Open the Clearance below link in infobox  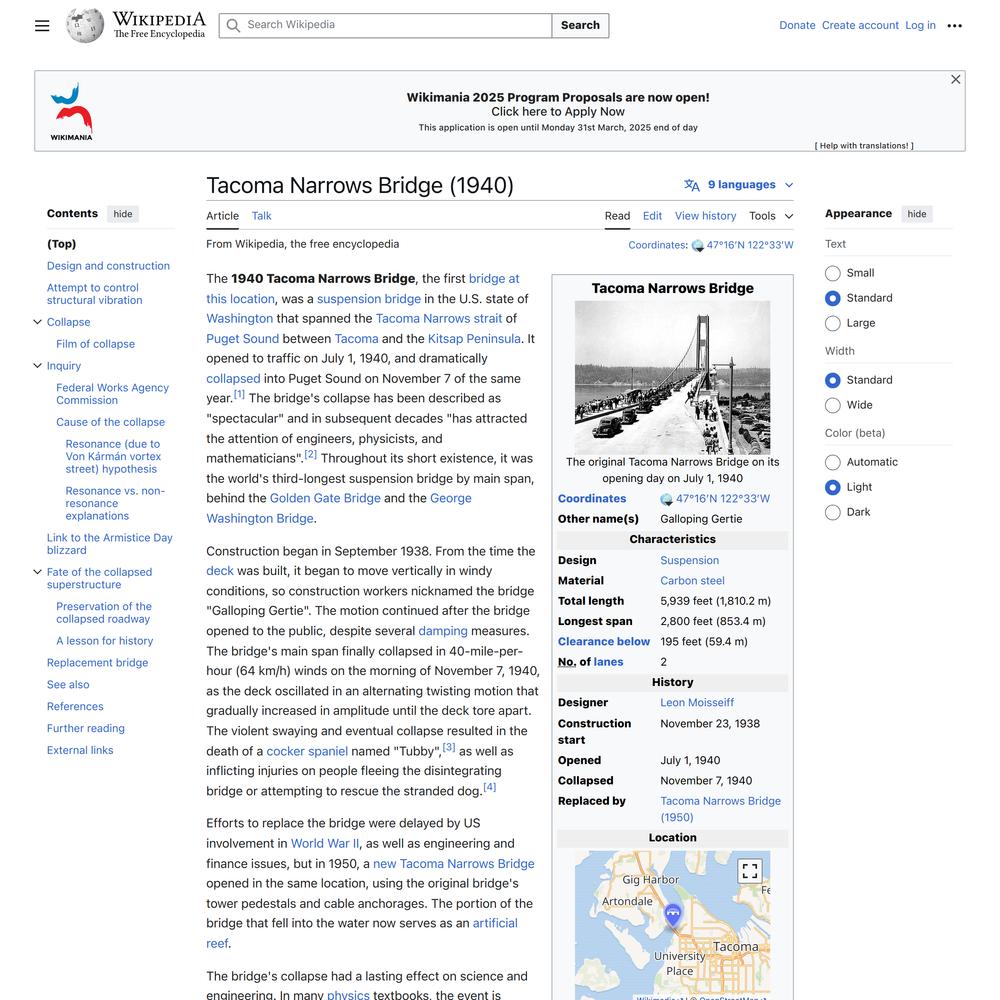click(603, 642)
